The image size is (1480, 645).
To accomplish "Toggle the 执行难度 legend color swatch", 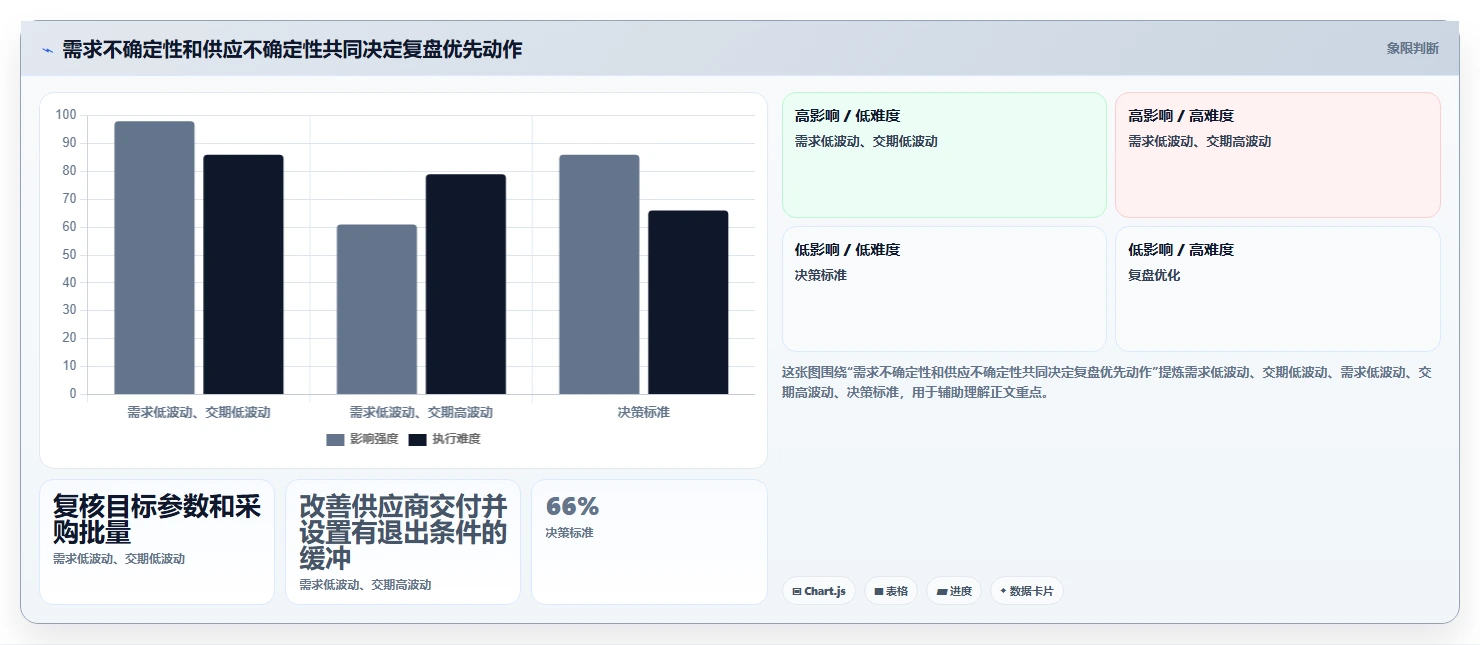I will pos(417,440).
